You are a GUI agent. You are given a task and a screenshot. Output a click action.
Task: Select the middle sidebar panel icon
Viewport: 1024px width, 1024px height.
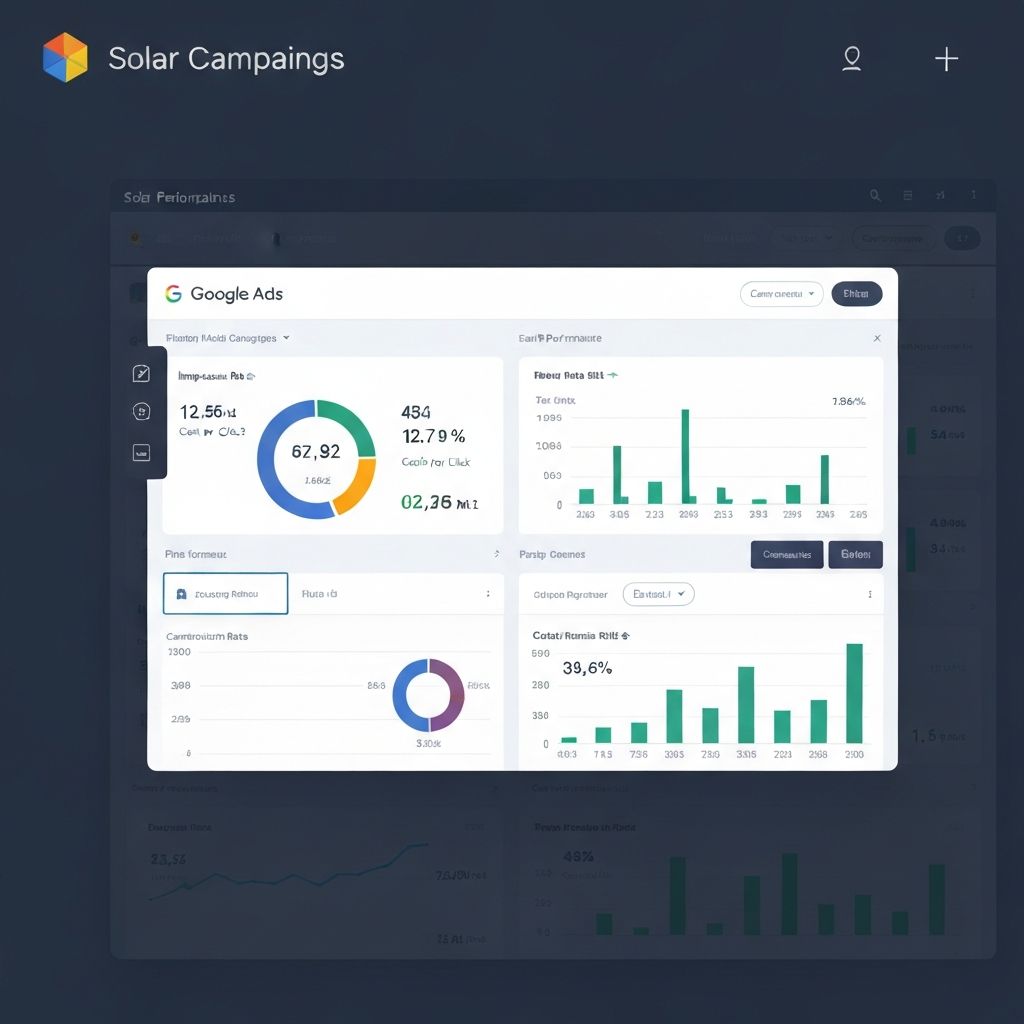[141, 412]
